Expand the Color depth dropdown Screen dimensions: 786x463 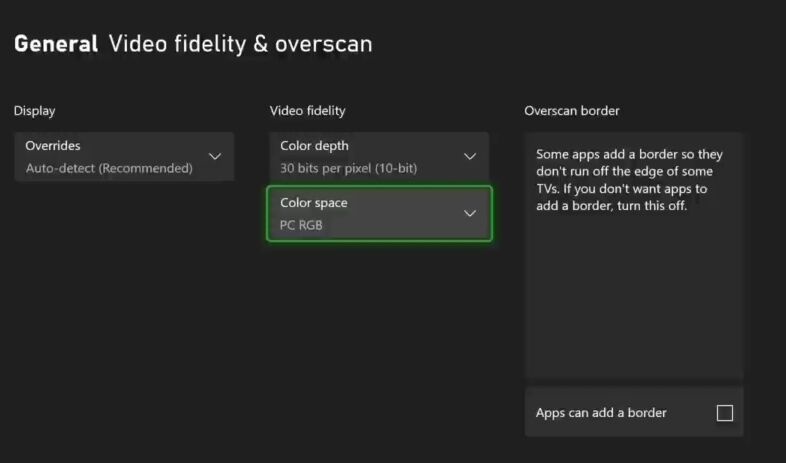379,157
